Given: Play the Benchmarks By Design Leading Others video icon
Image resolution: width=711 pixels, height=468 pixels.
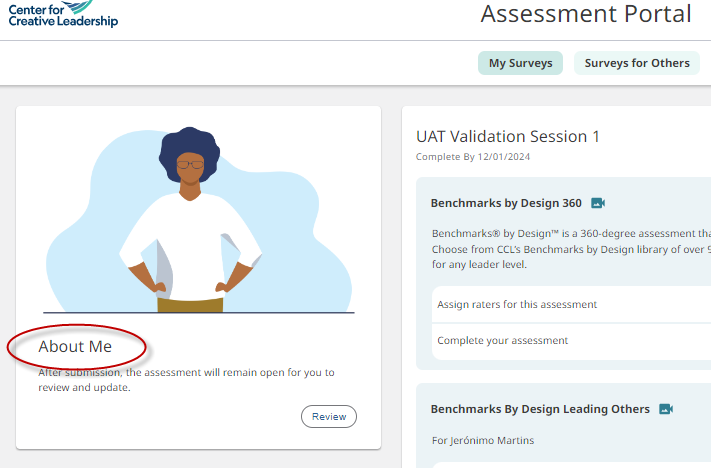Looking at the screenshot, I should pyautogui.click(x=666, y=409).
